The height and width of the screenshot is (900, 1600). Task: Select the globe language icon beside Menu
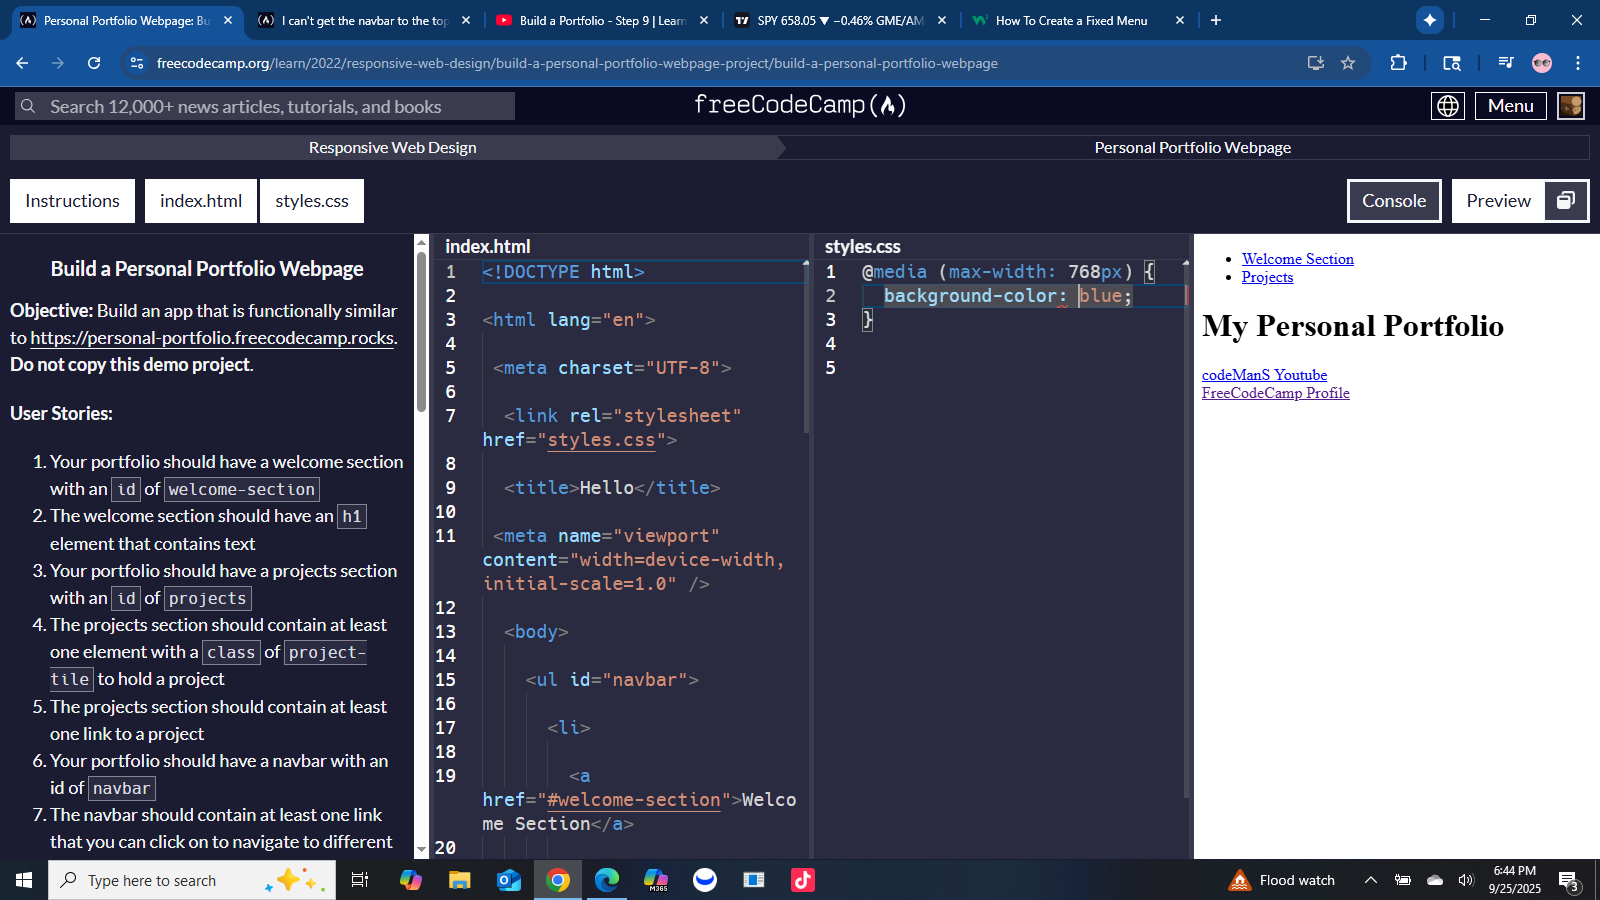coord(1447,105)
